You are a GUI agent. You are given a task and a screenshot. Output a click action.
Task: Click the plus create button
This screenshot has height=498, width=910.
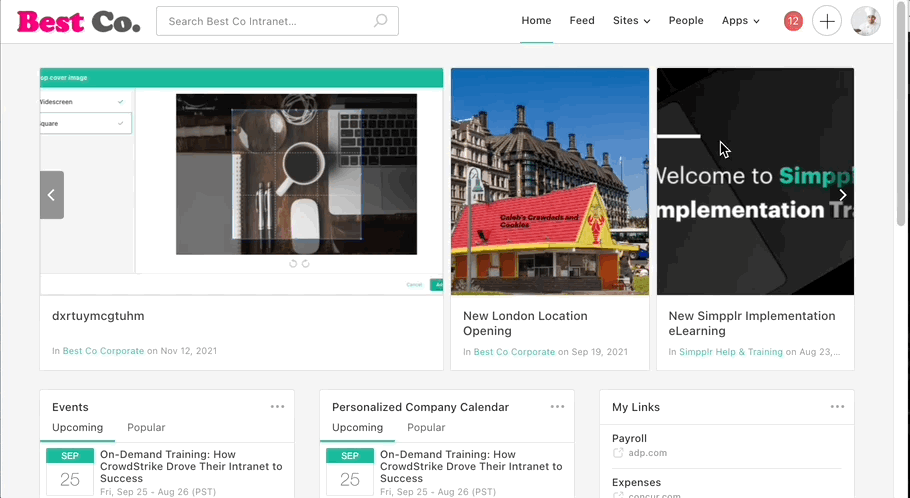click(x=826, y=21)
